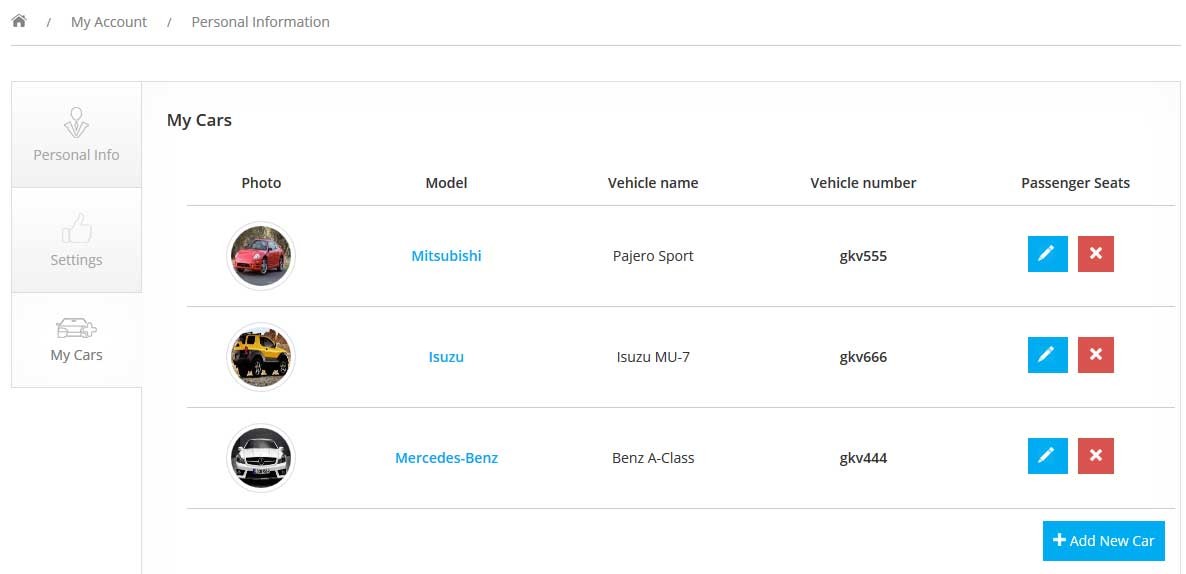Viewport: 1186px width, 574px height.
Task: Follow the Mercedes-Benz model link
Action: tap(446, 458)
